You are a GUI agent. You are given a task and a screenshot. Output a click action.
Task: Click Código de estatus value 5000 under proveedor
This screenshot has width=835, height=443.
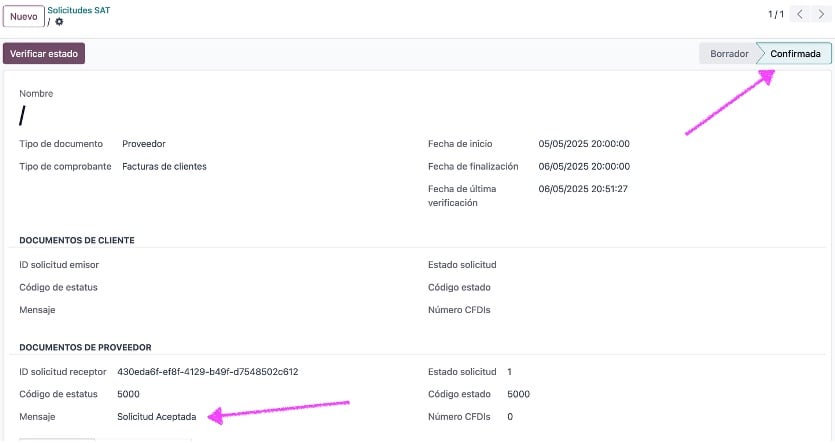(x=128, y=394)
